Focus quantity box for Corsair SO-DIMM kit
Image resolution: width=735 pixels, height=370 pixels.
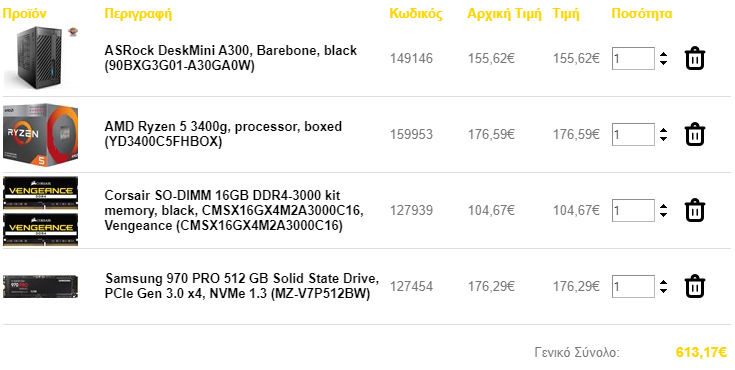[633, 211]
